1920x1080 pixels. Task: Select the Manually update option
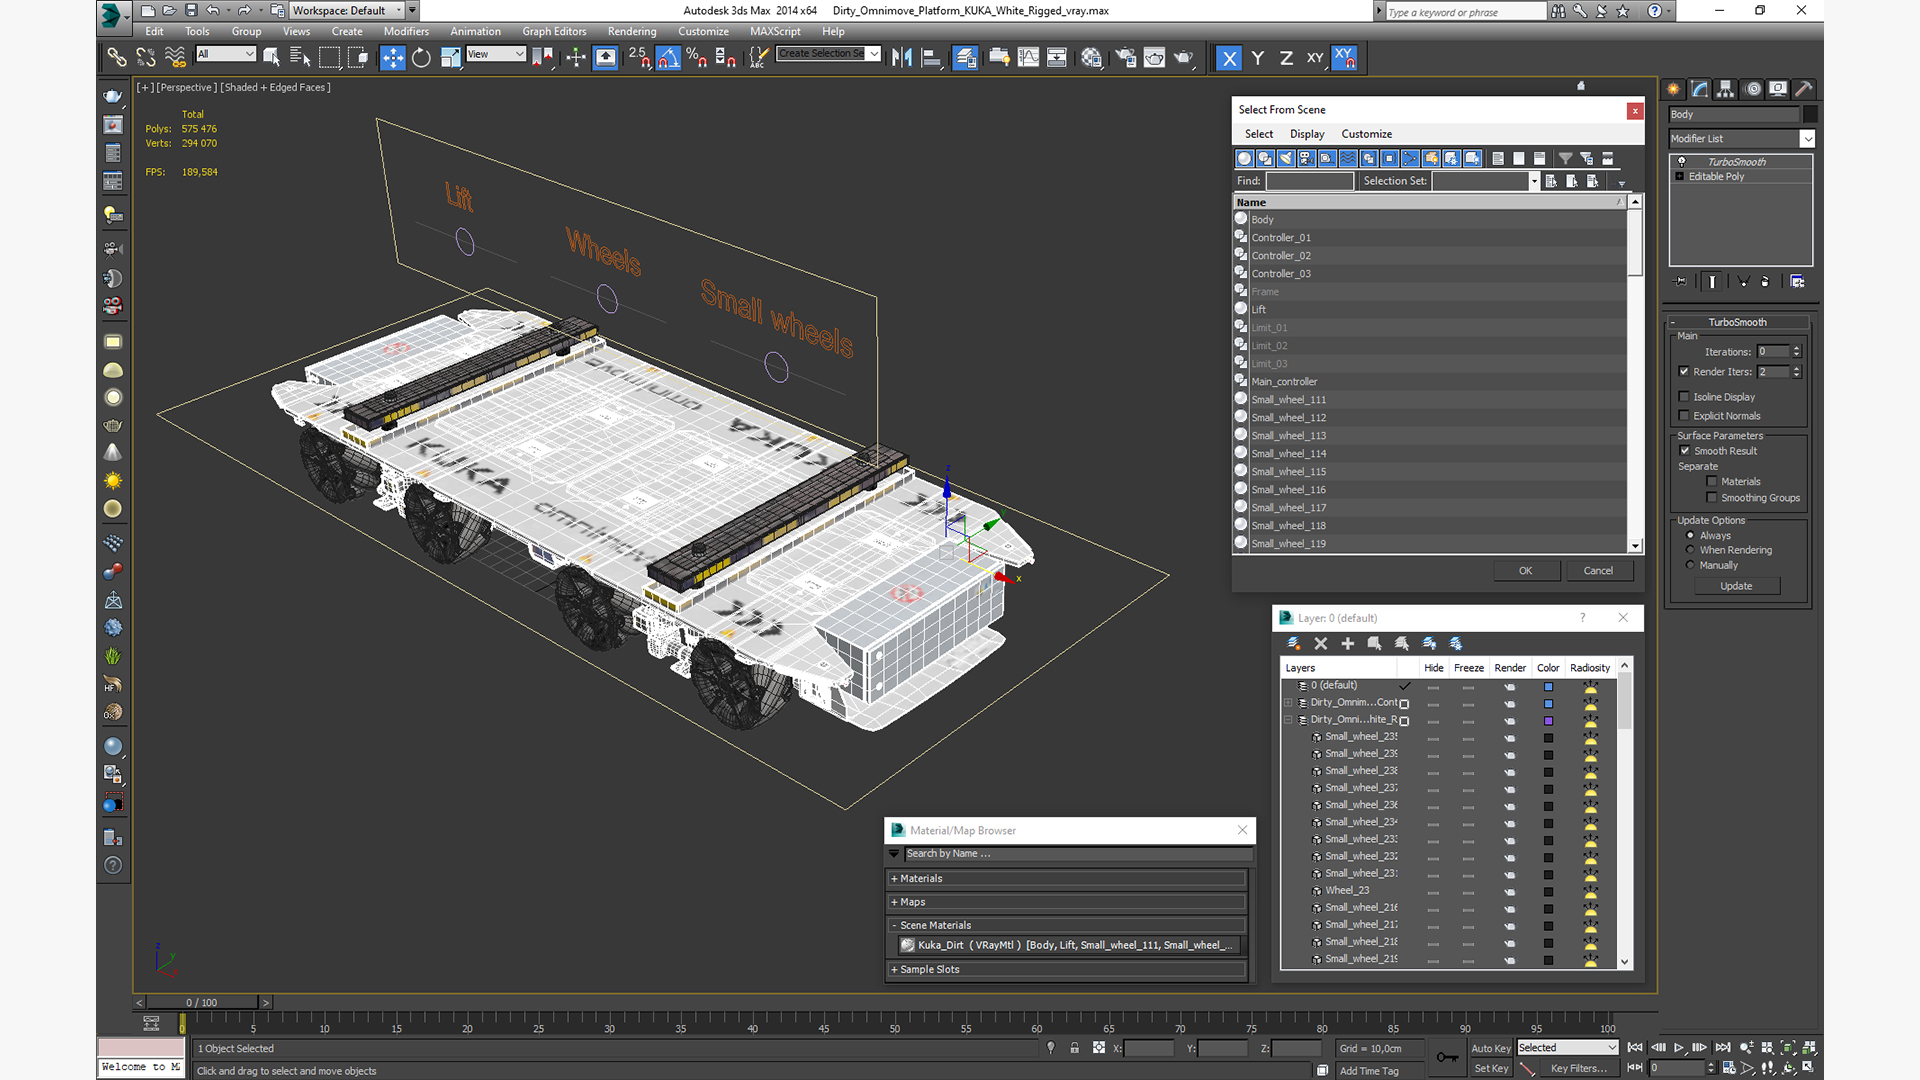(x=1691, y=565)
